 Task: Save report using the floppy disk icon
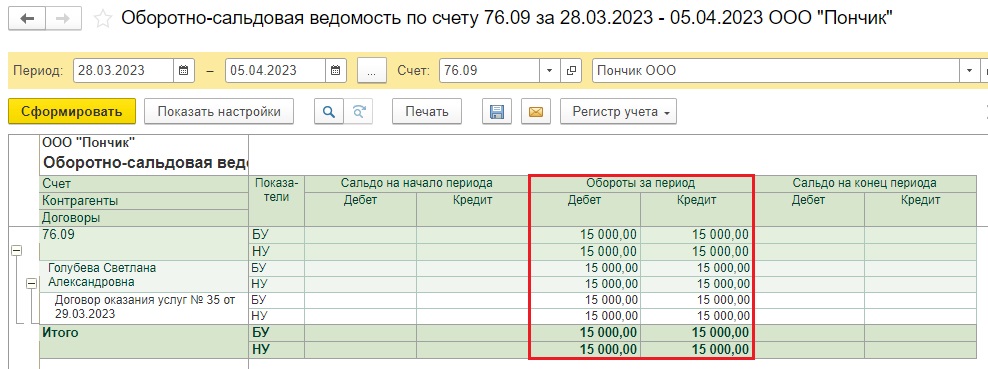click(497, 112)
